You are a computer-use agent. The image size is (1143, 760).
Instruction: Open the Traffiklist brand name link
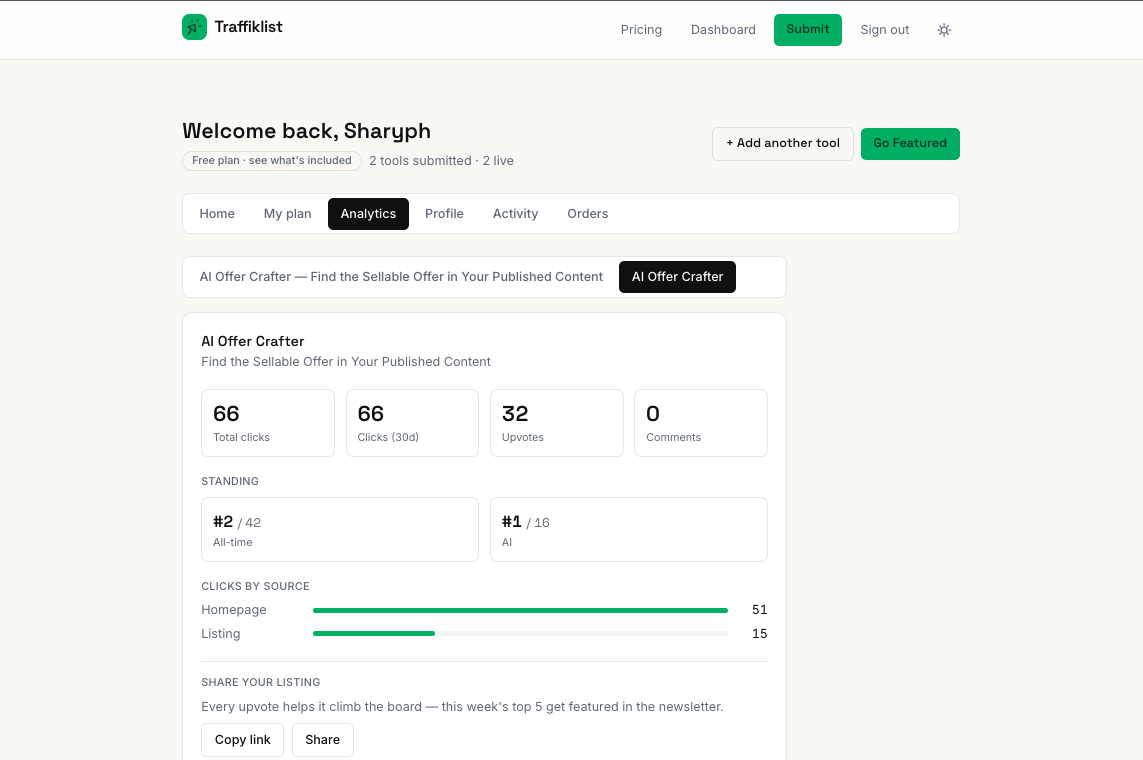[x=249, y=27]
